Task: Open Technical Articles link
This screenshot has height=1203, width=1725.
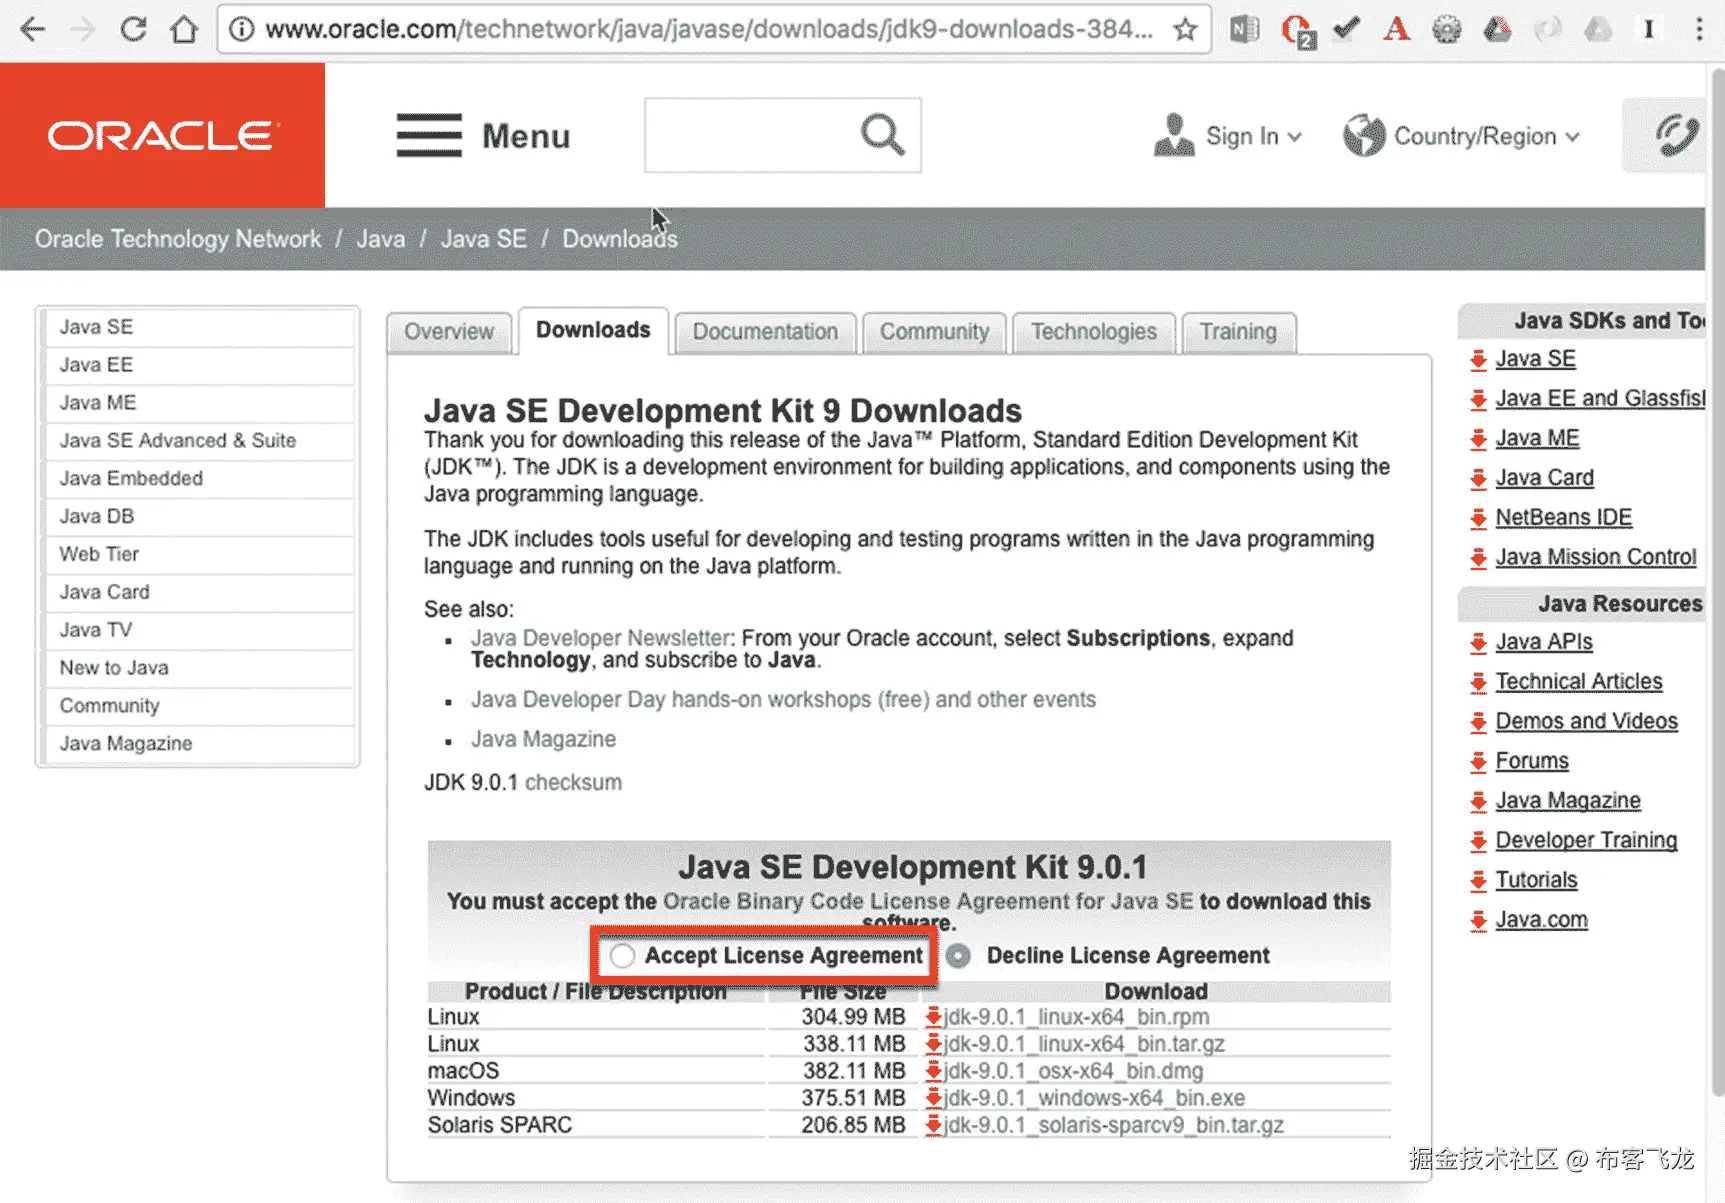Action: 1578,682
